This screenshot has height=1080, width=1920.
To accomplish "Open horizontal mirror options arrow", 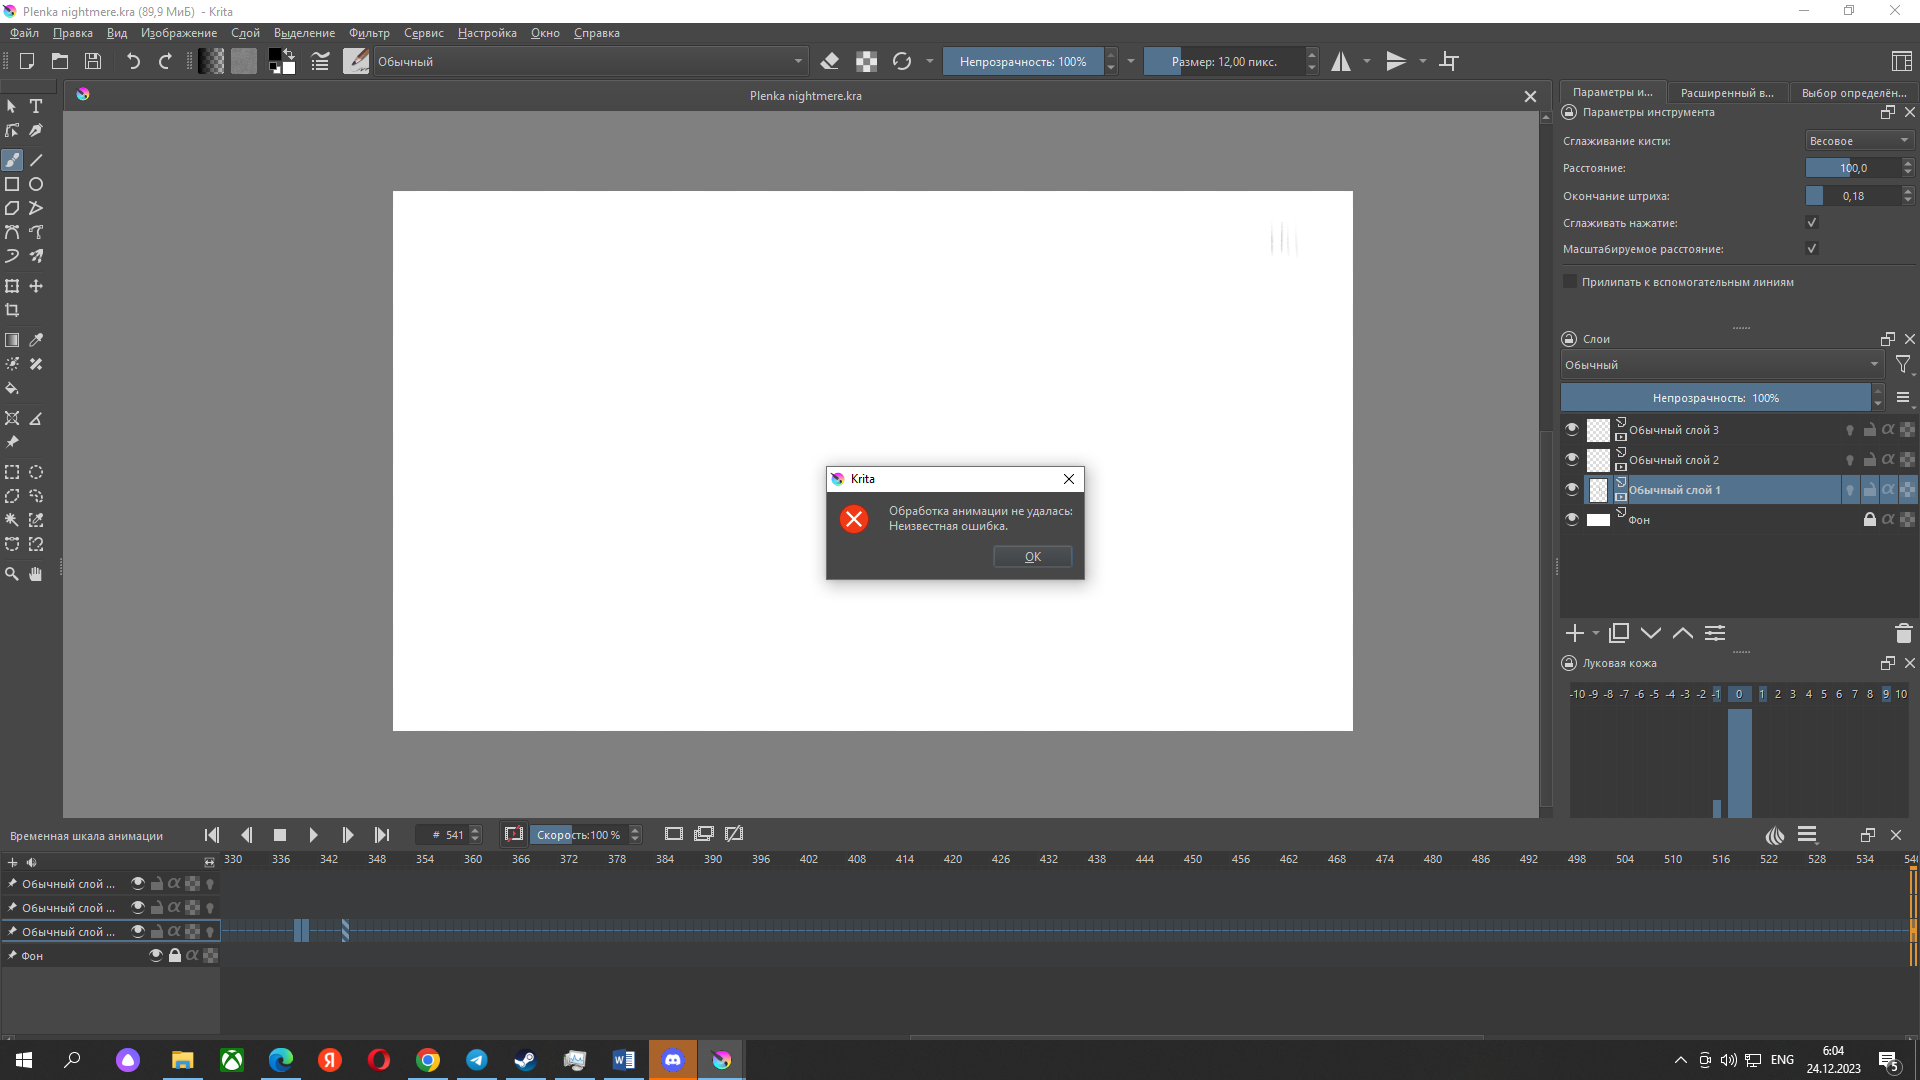I will pos(1367,61).
